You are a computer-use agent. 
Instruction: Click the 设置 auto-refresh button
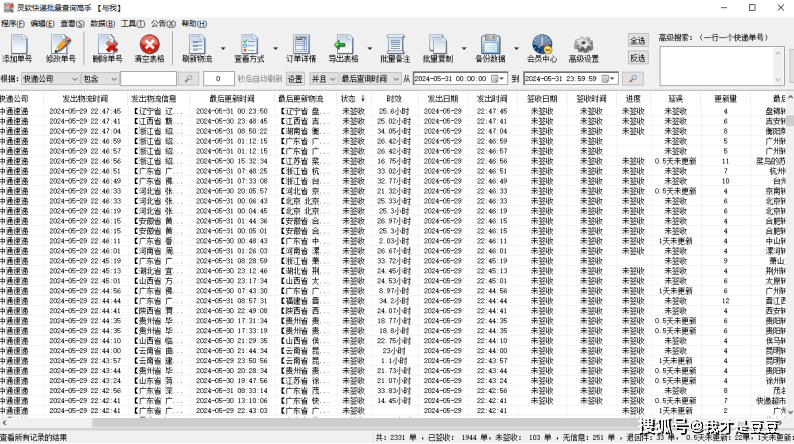(x=295, y=79)
